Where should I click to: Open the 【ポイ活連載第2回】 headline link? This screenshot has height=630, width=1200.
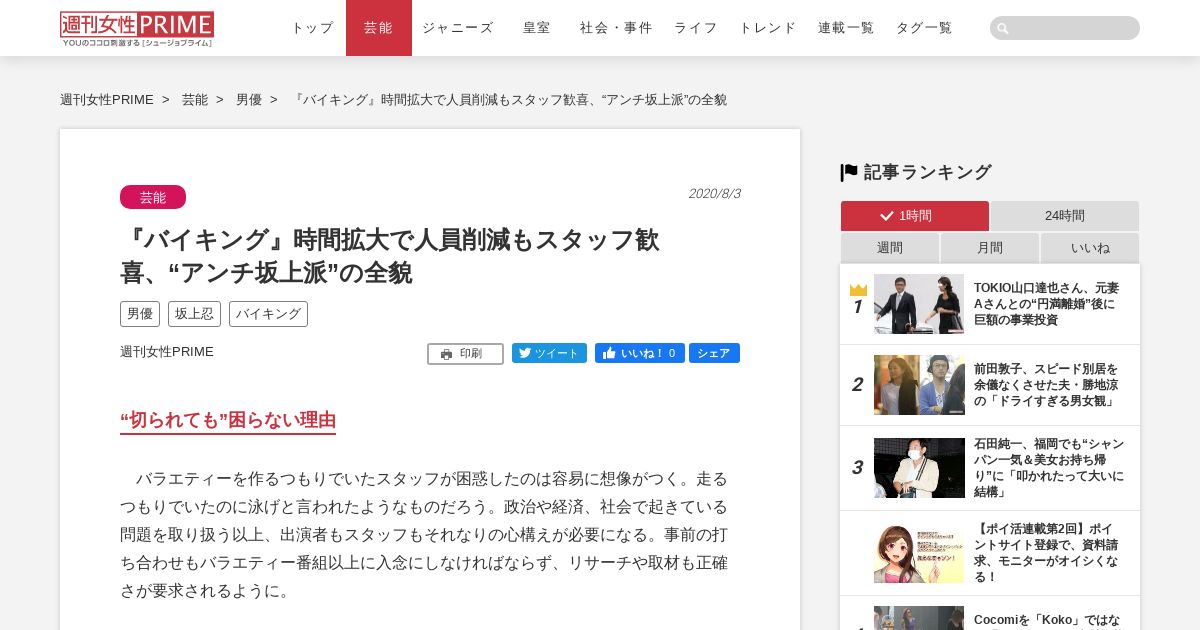1047,553
